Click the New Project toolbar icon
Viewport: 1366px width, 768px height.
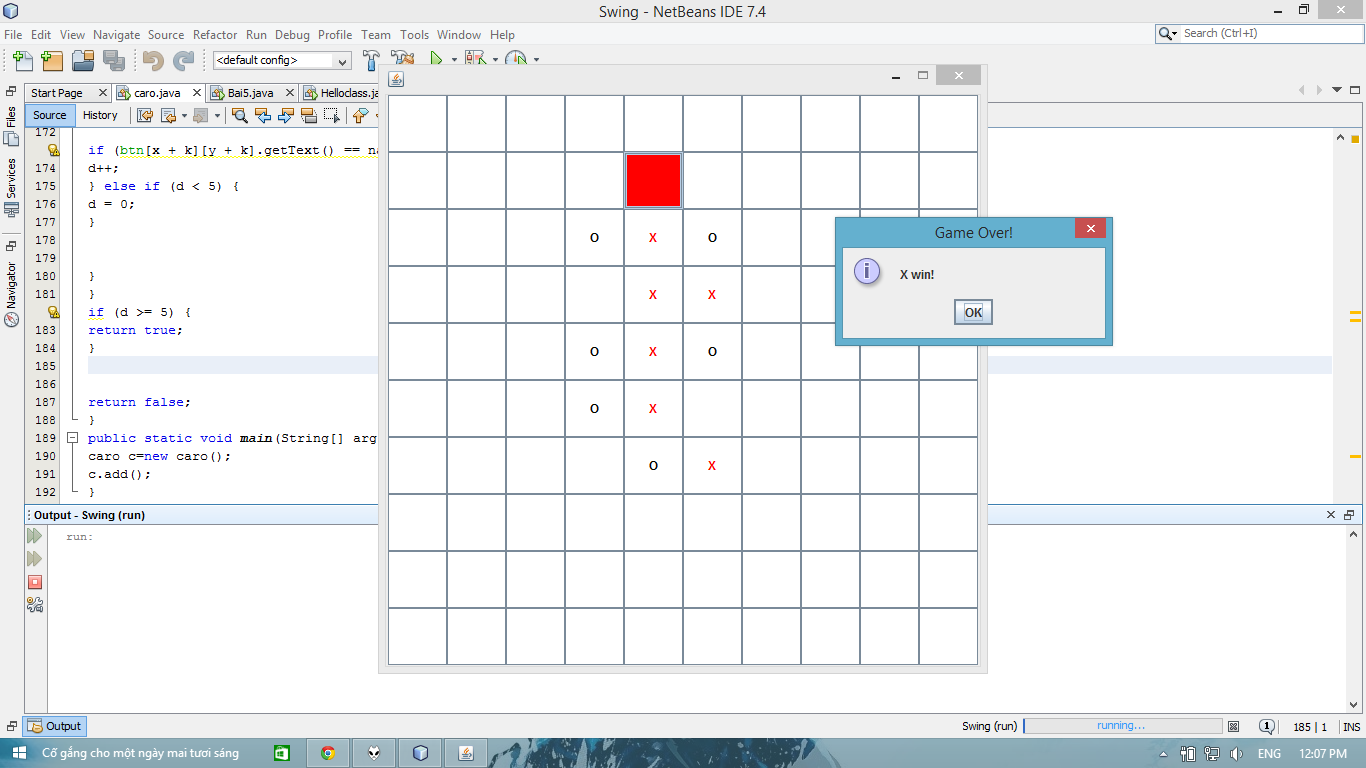[52, 60]
